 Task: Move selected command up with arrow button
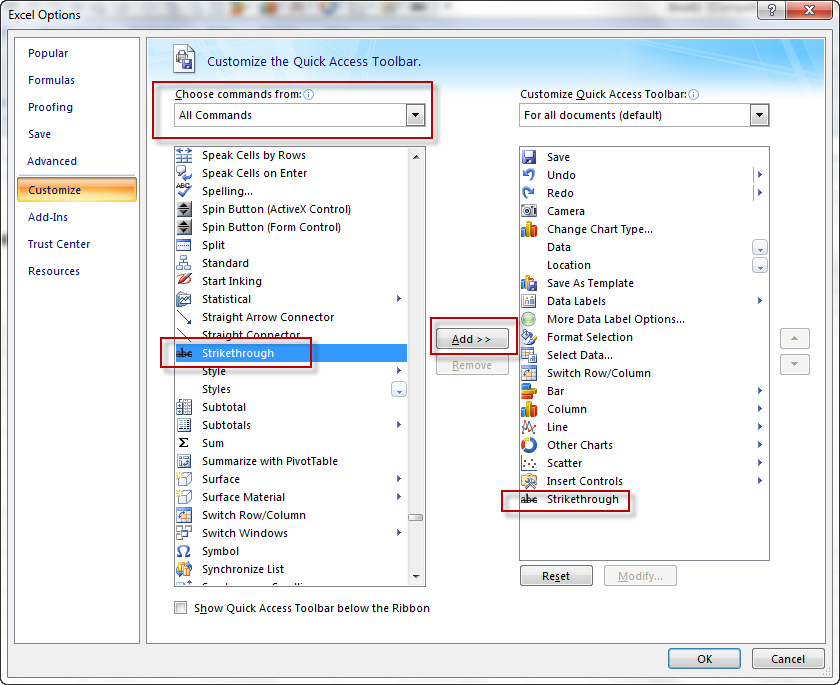[794, 338]
